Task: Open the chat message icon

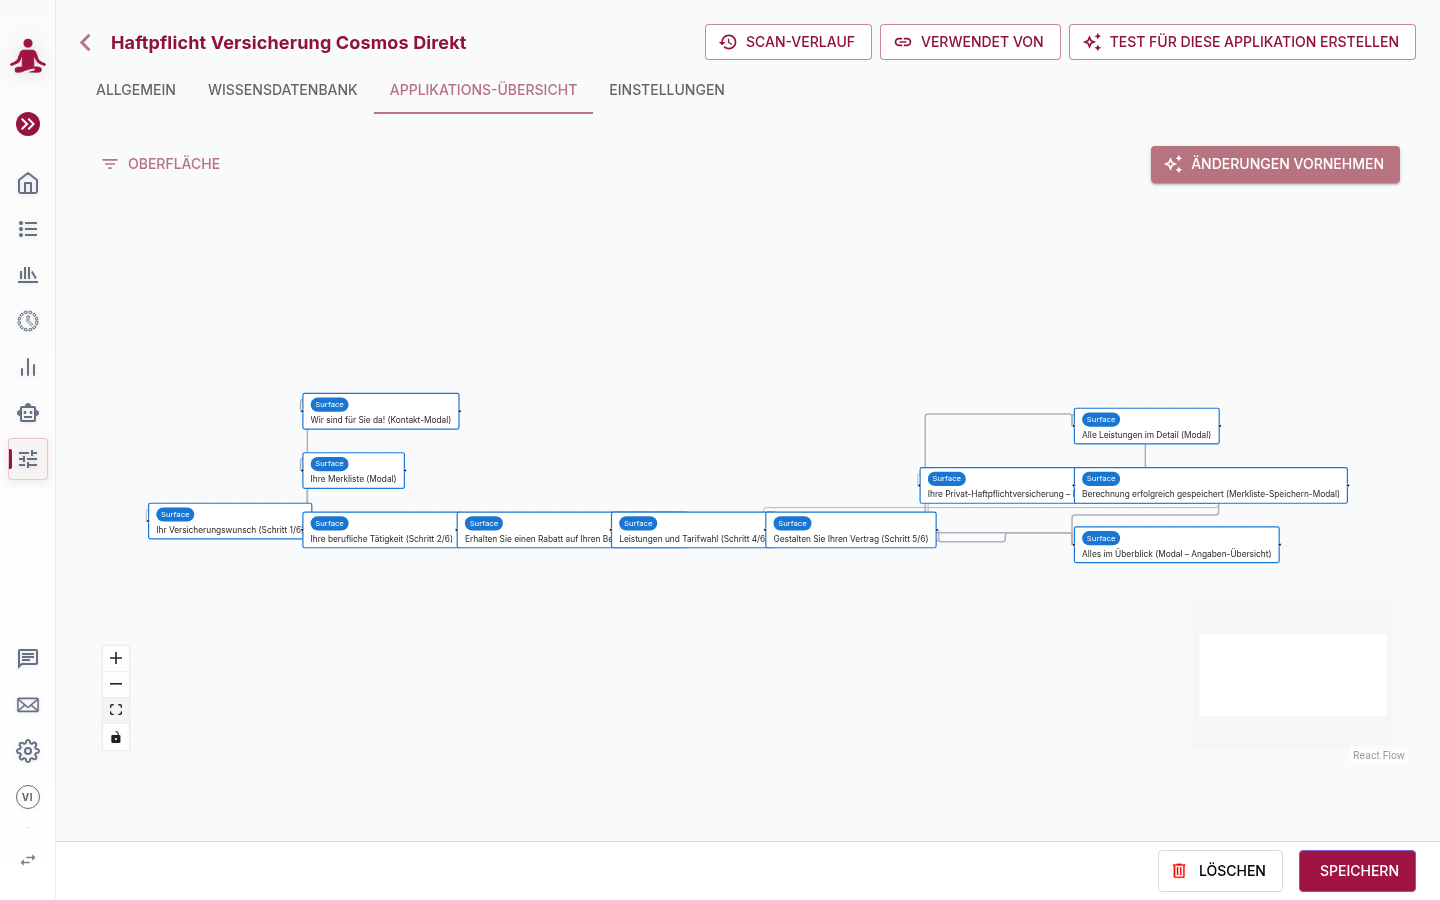Action: point(28,659)
